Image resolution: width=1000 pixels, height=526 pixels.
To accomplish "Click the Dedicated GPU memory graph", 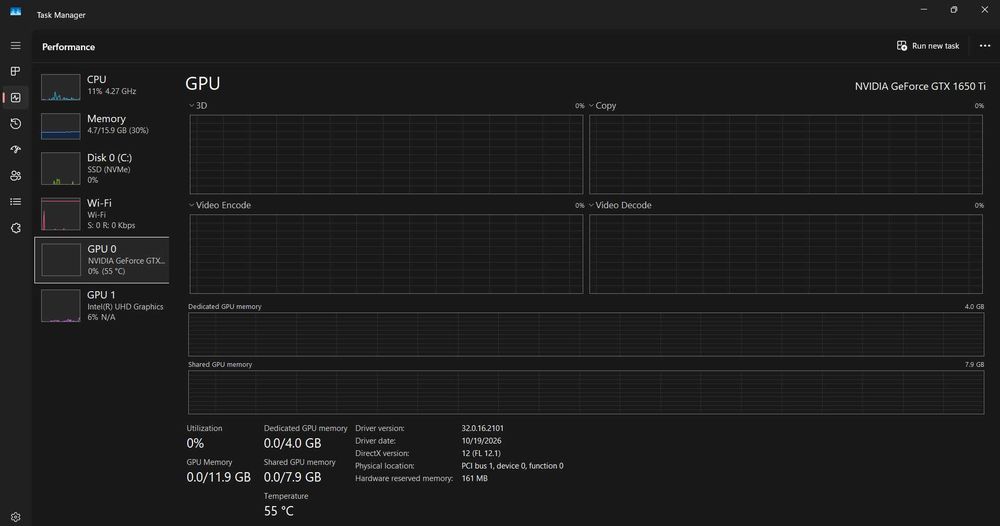I will pyautogui.click(x=586, y=334).
